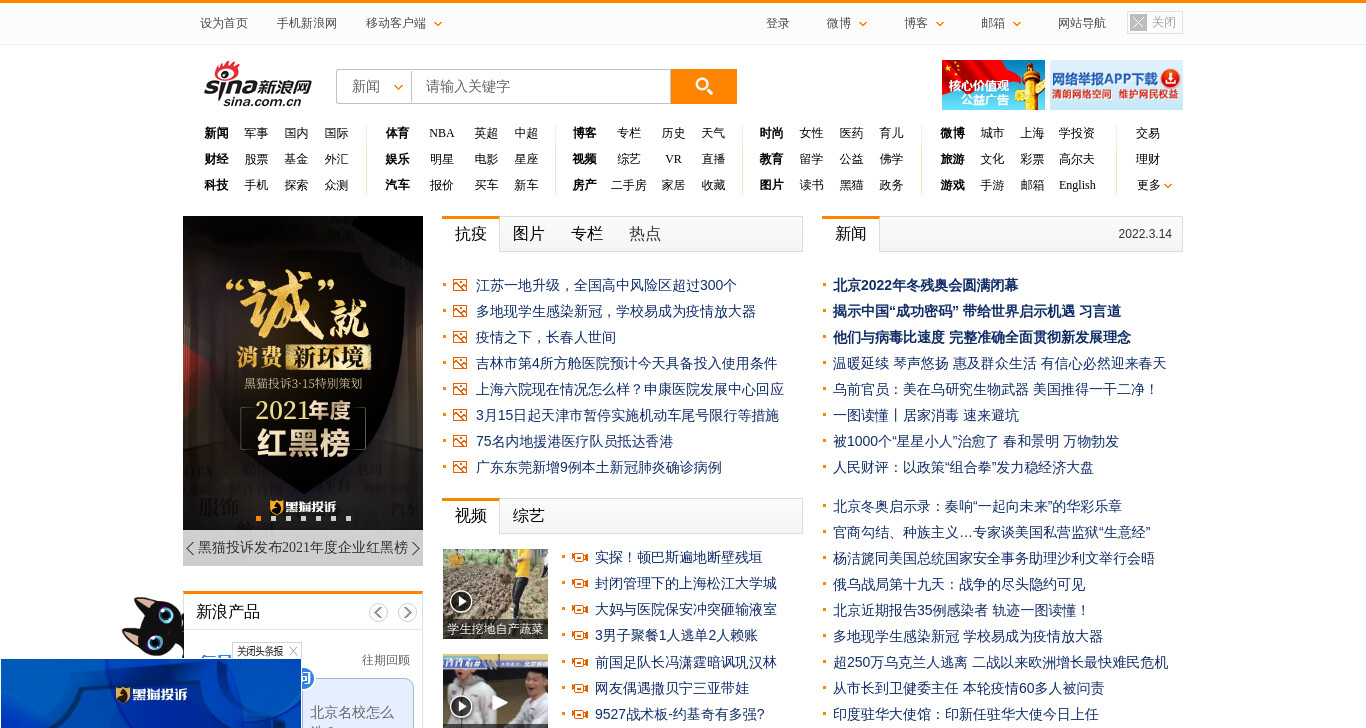Open 3月15日起天津市暂停 article
This screenshot has height=728, width=1366.
pos(627,415)
